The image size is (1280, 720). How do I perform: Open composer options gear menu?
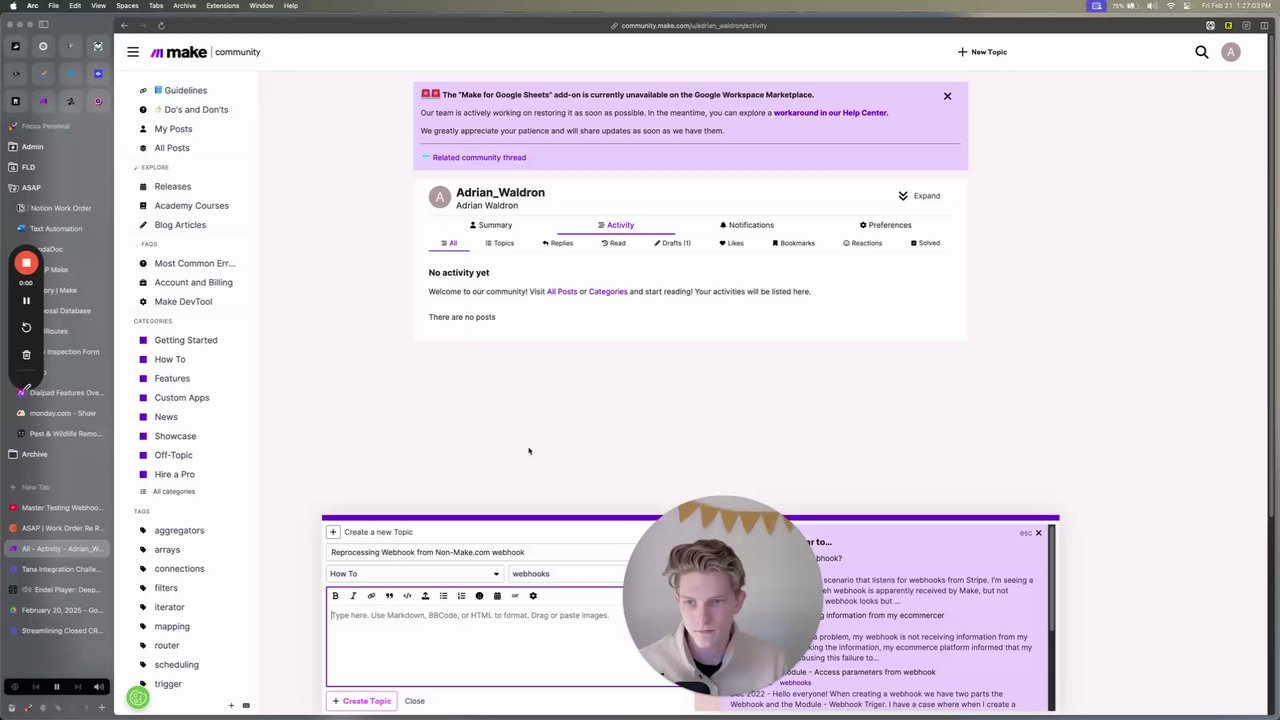click(x=533, y=596)
